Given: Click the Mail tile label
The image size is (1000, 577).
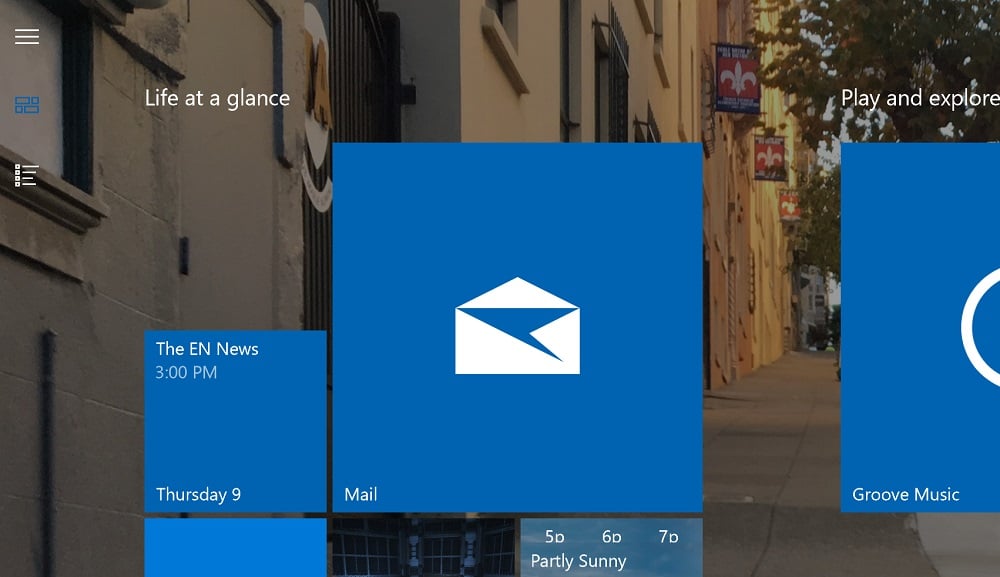Looking at the screenshot, I should click(361, 494).
